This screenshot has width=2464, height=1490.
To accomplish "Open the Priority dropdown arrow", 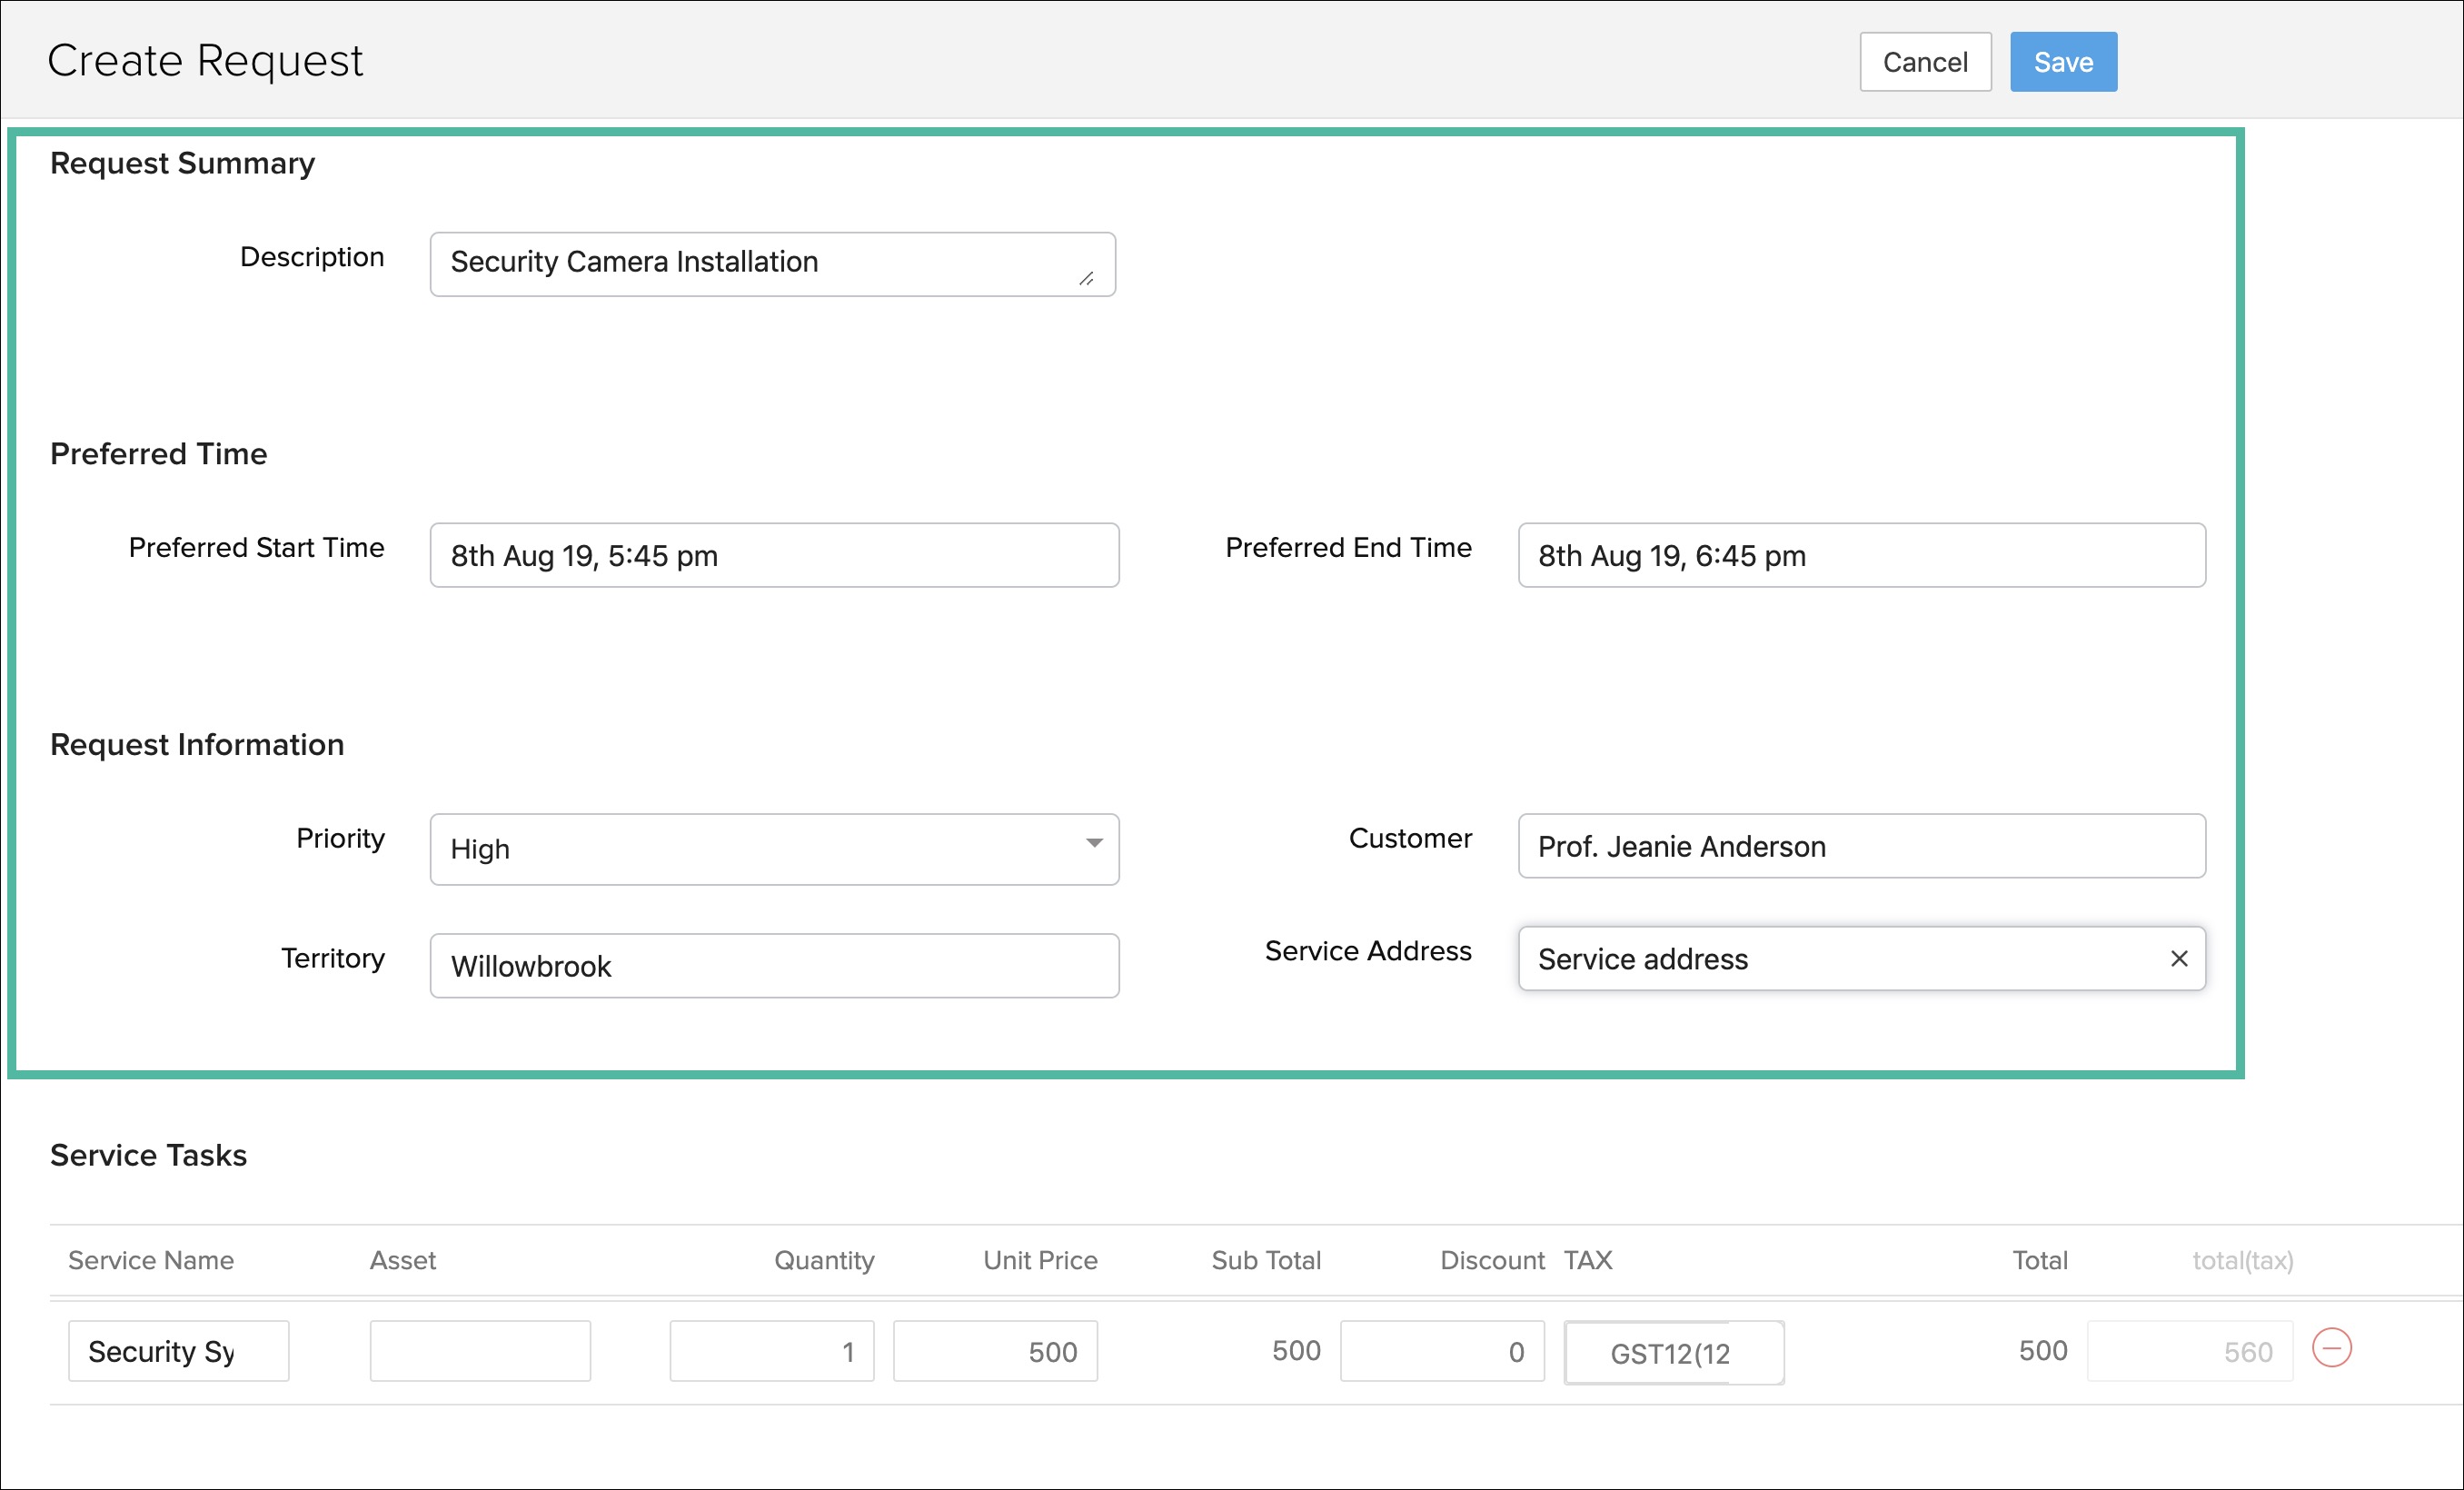I will coord(1094,844).
